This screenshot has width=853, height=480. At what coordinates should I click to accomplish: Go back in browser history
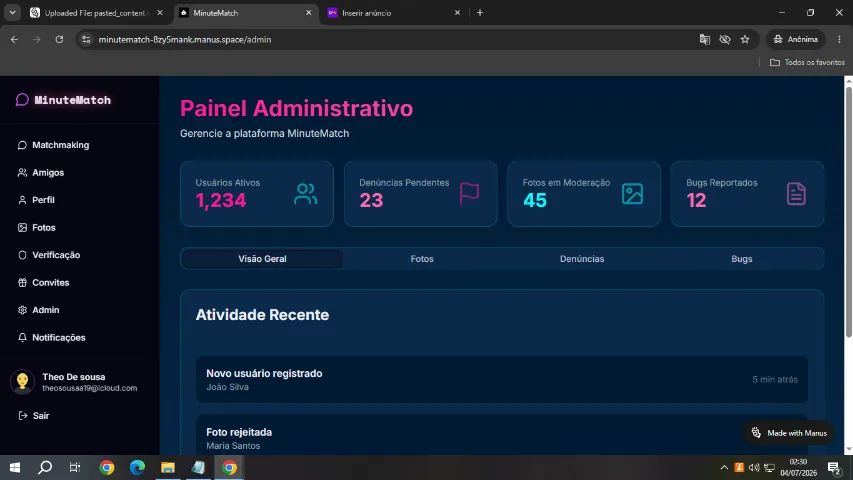point(14,40)
